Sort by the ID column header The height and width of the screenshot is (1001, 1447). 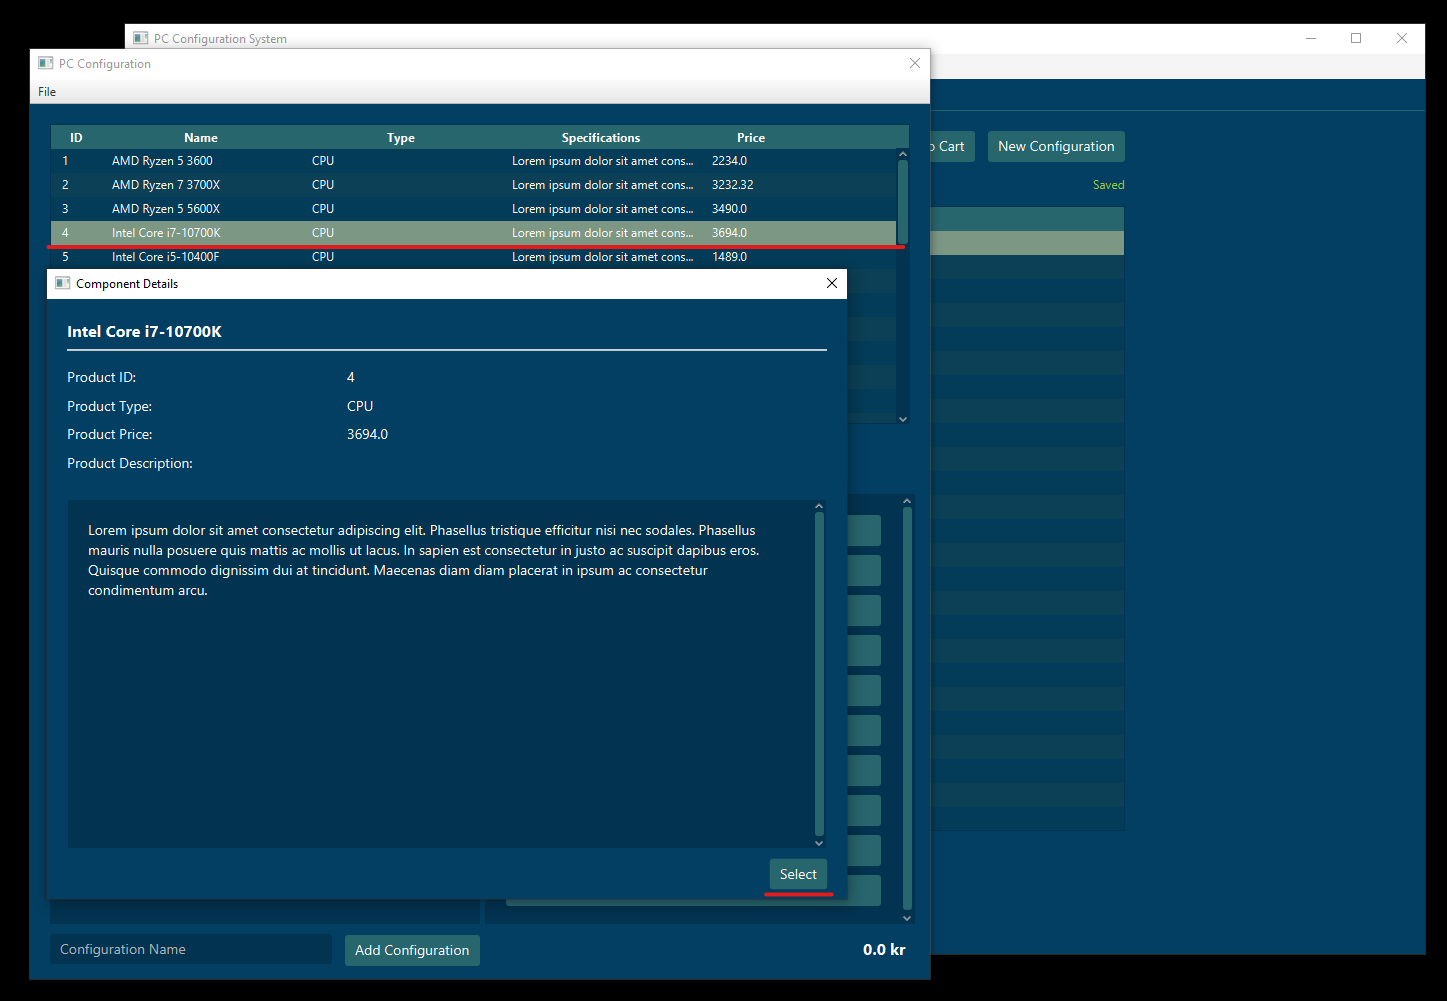point(76,138)
